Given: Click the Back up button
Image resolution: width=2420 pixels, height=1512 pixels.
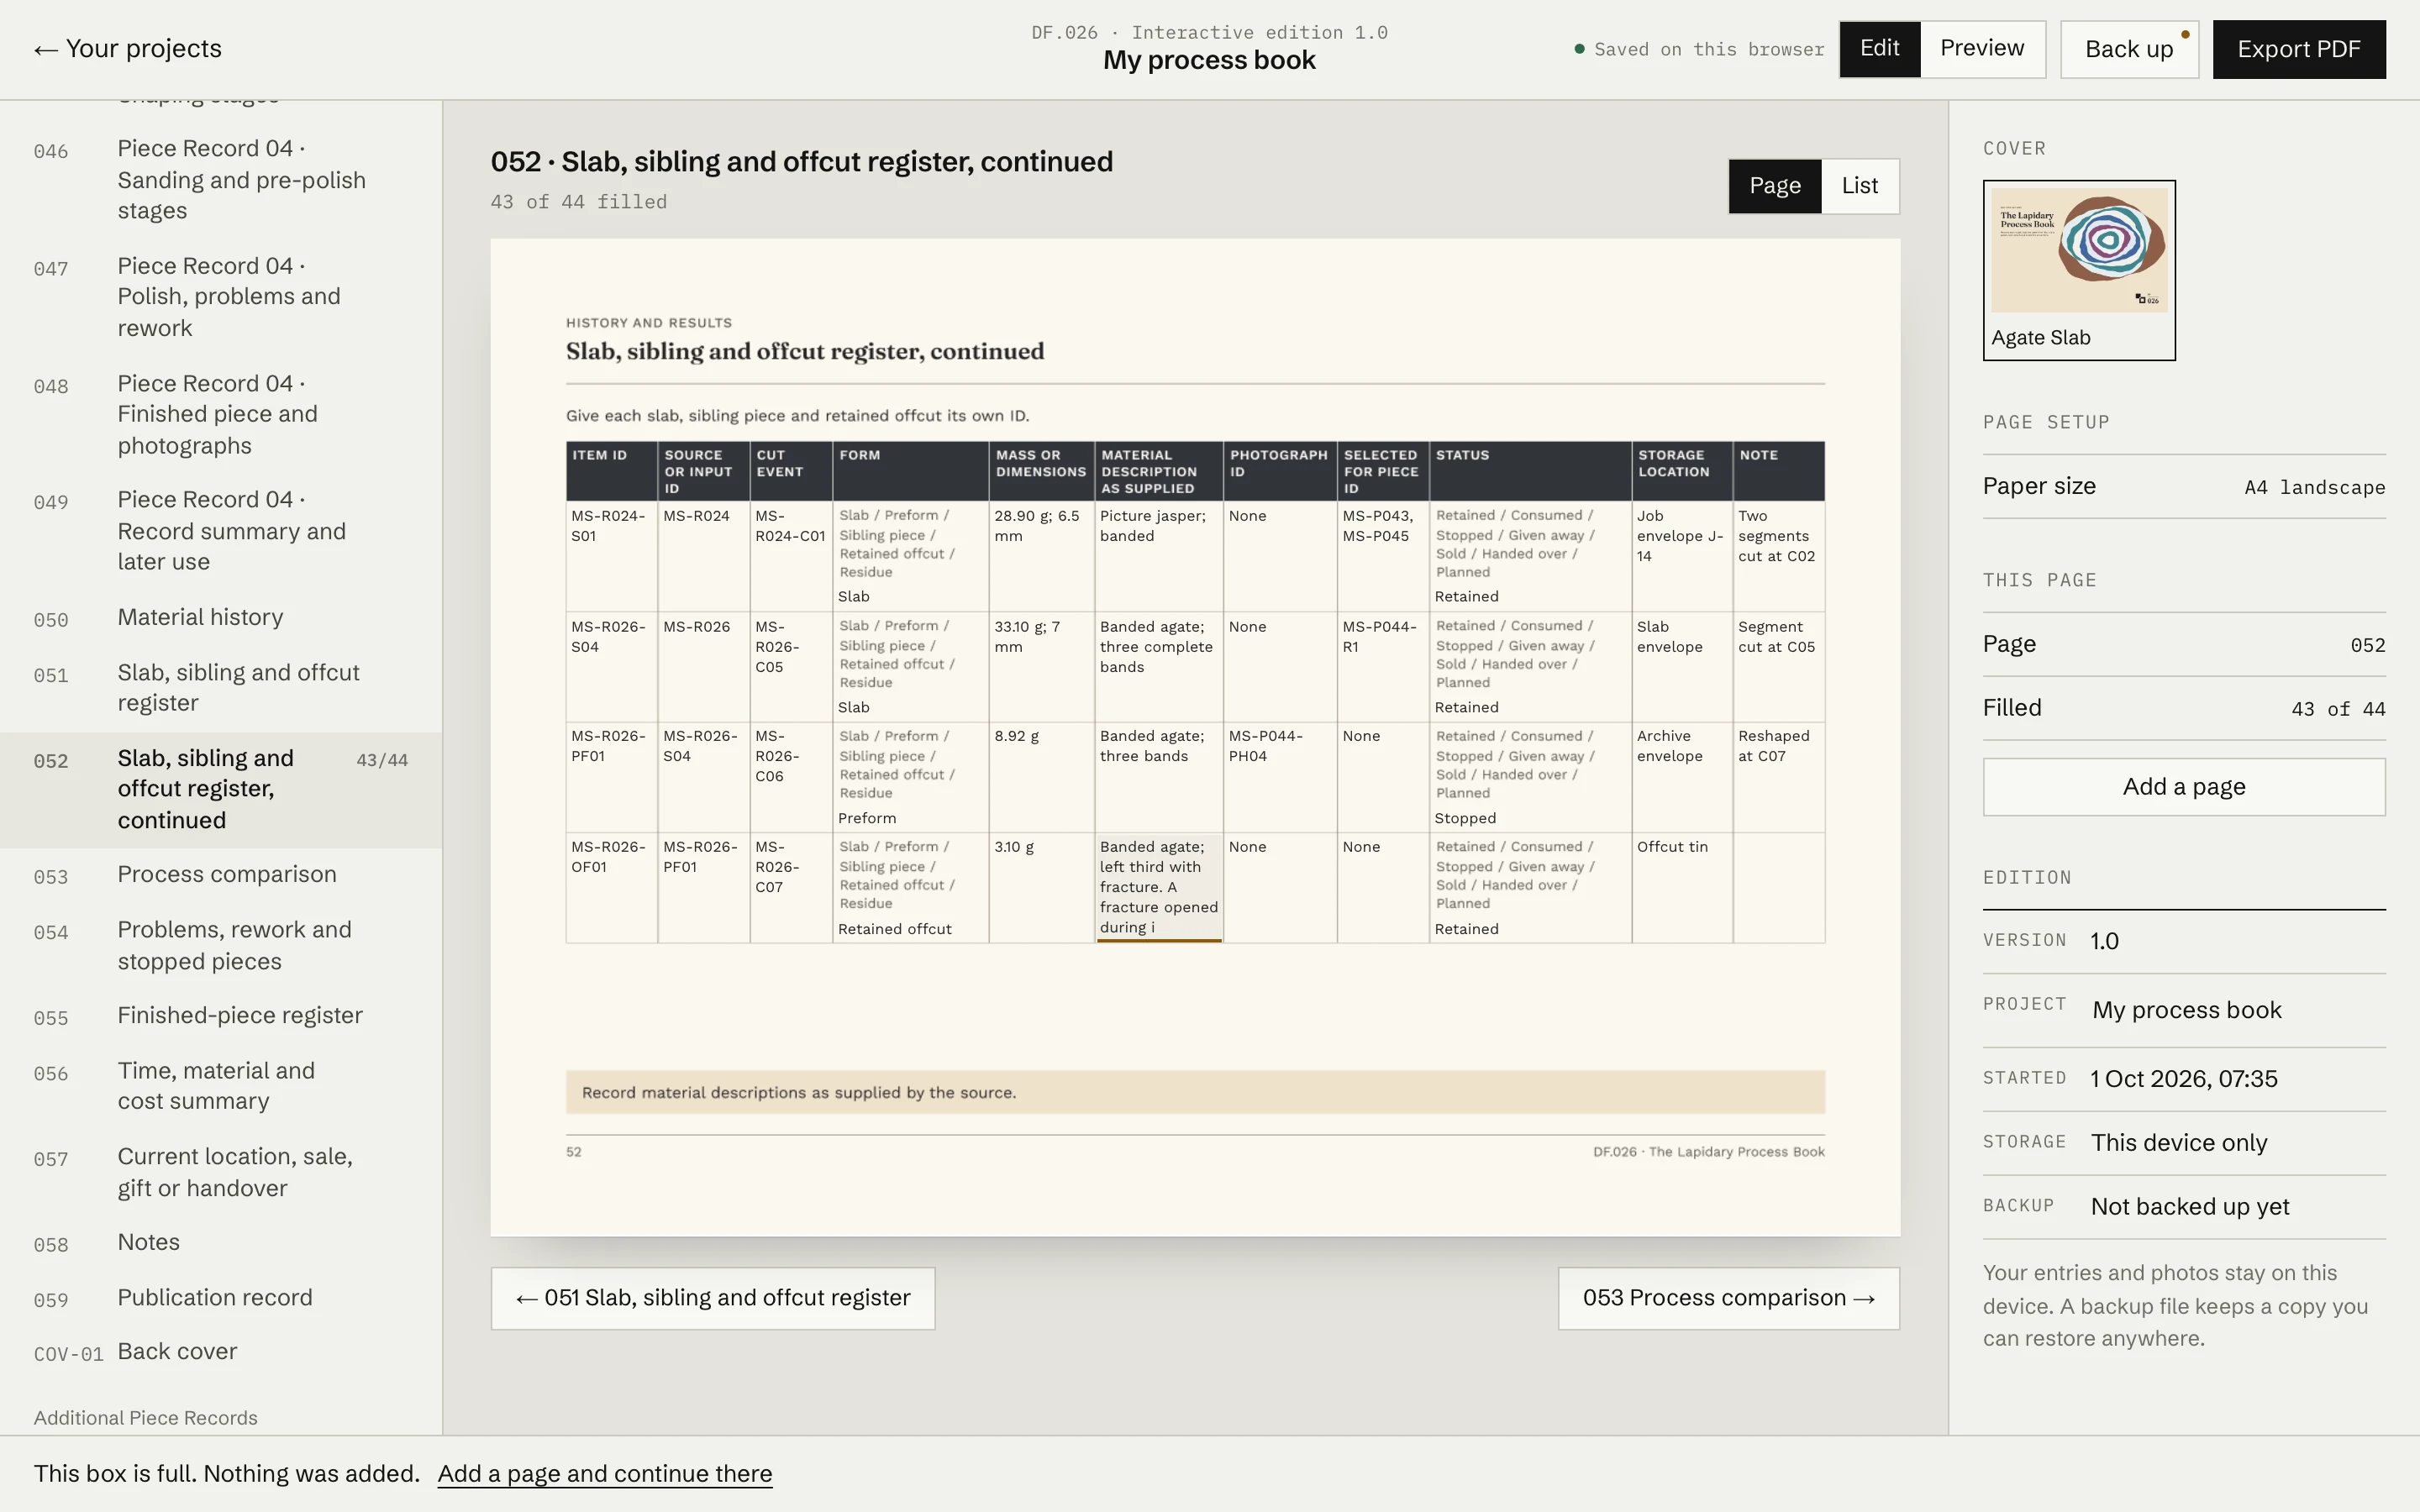Looking at the screenshot, I should (2129, 49).
